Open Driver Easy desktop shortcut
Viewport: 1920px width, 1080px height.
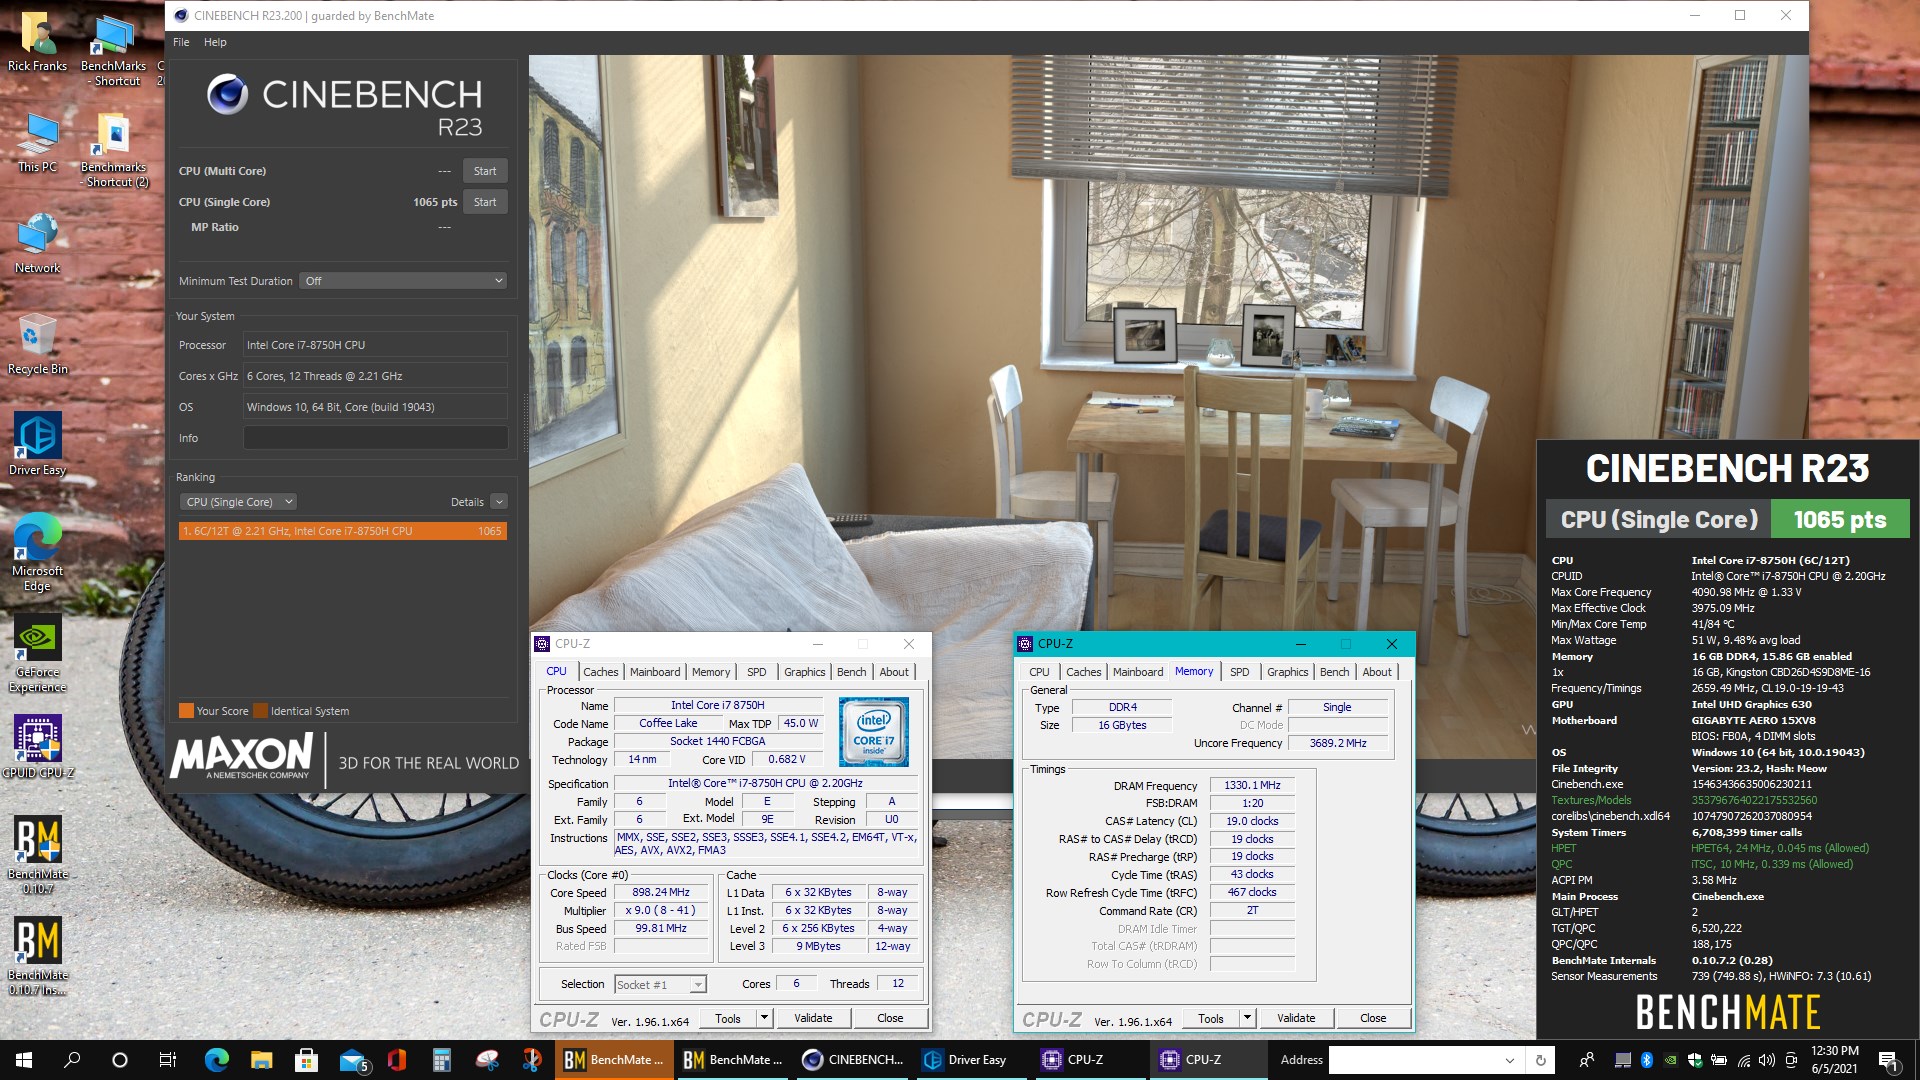pyautogui.click(x=37, y=443)
